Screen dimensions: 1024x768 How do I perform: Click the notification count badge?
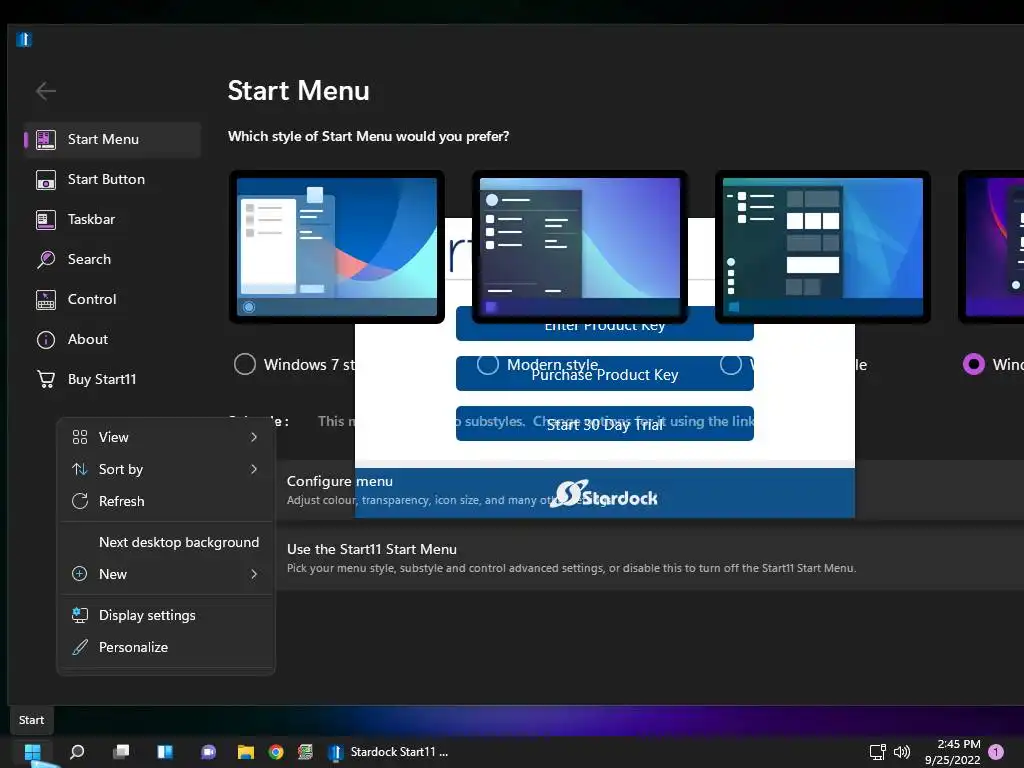pyautogui.click(x=996, y=752)
